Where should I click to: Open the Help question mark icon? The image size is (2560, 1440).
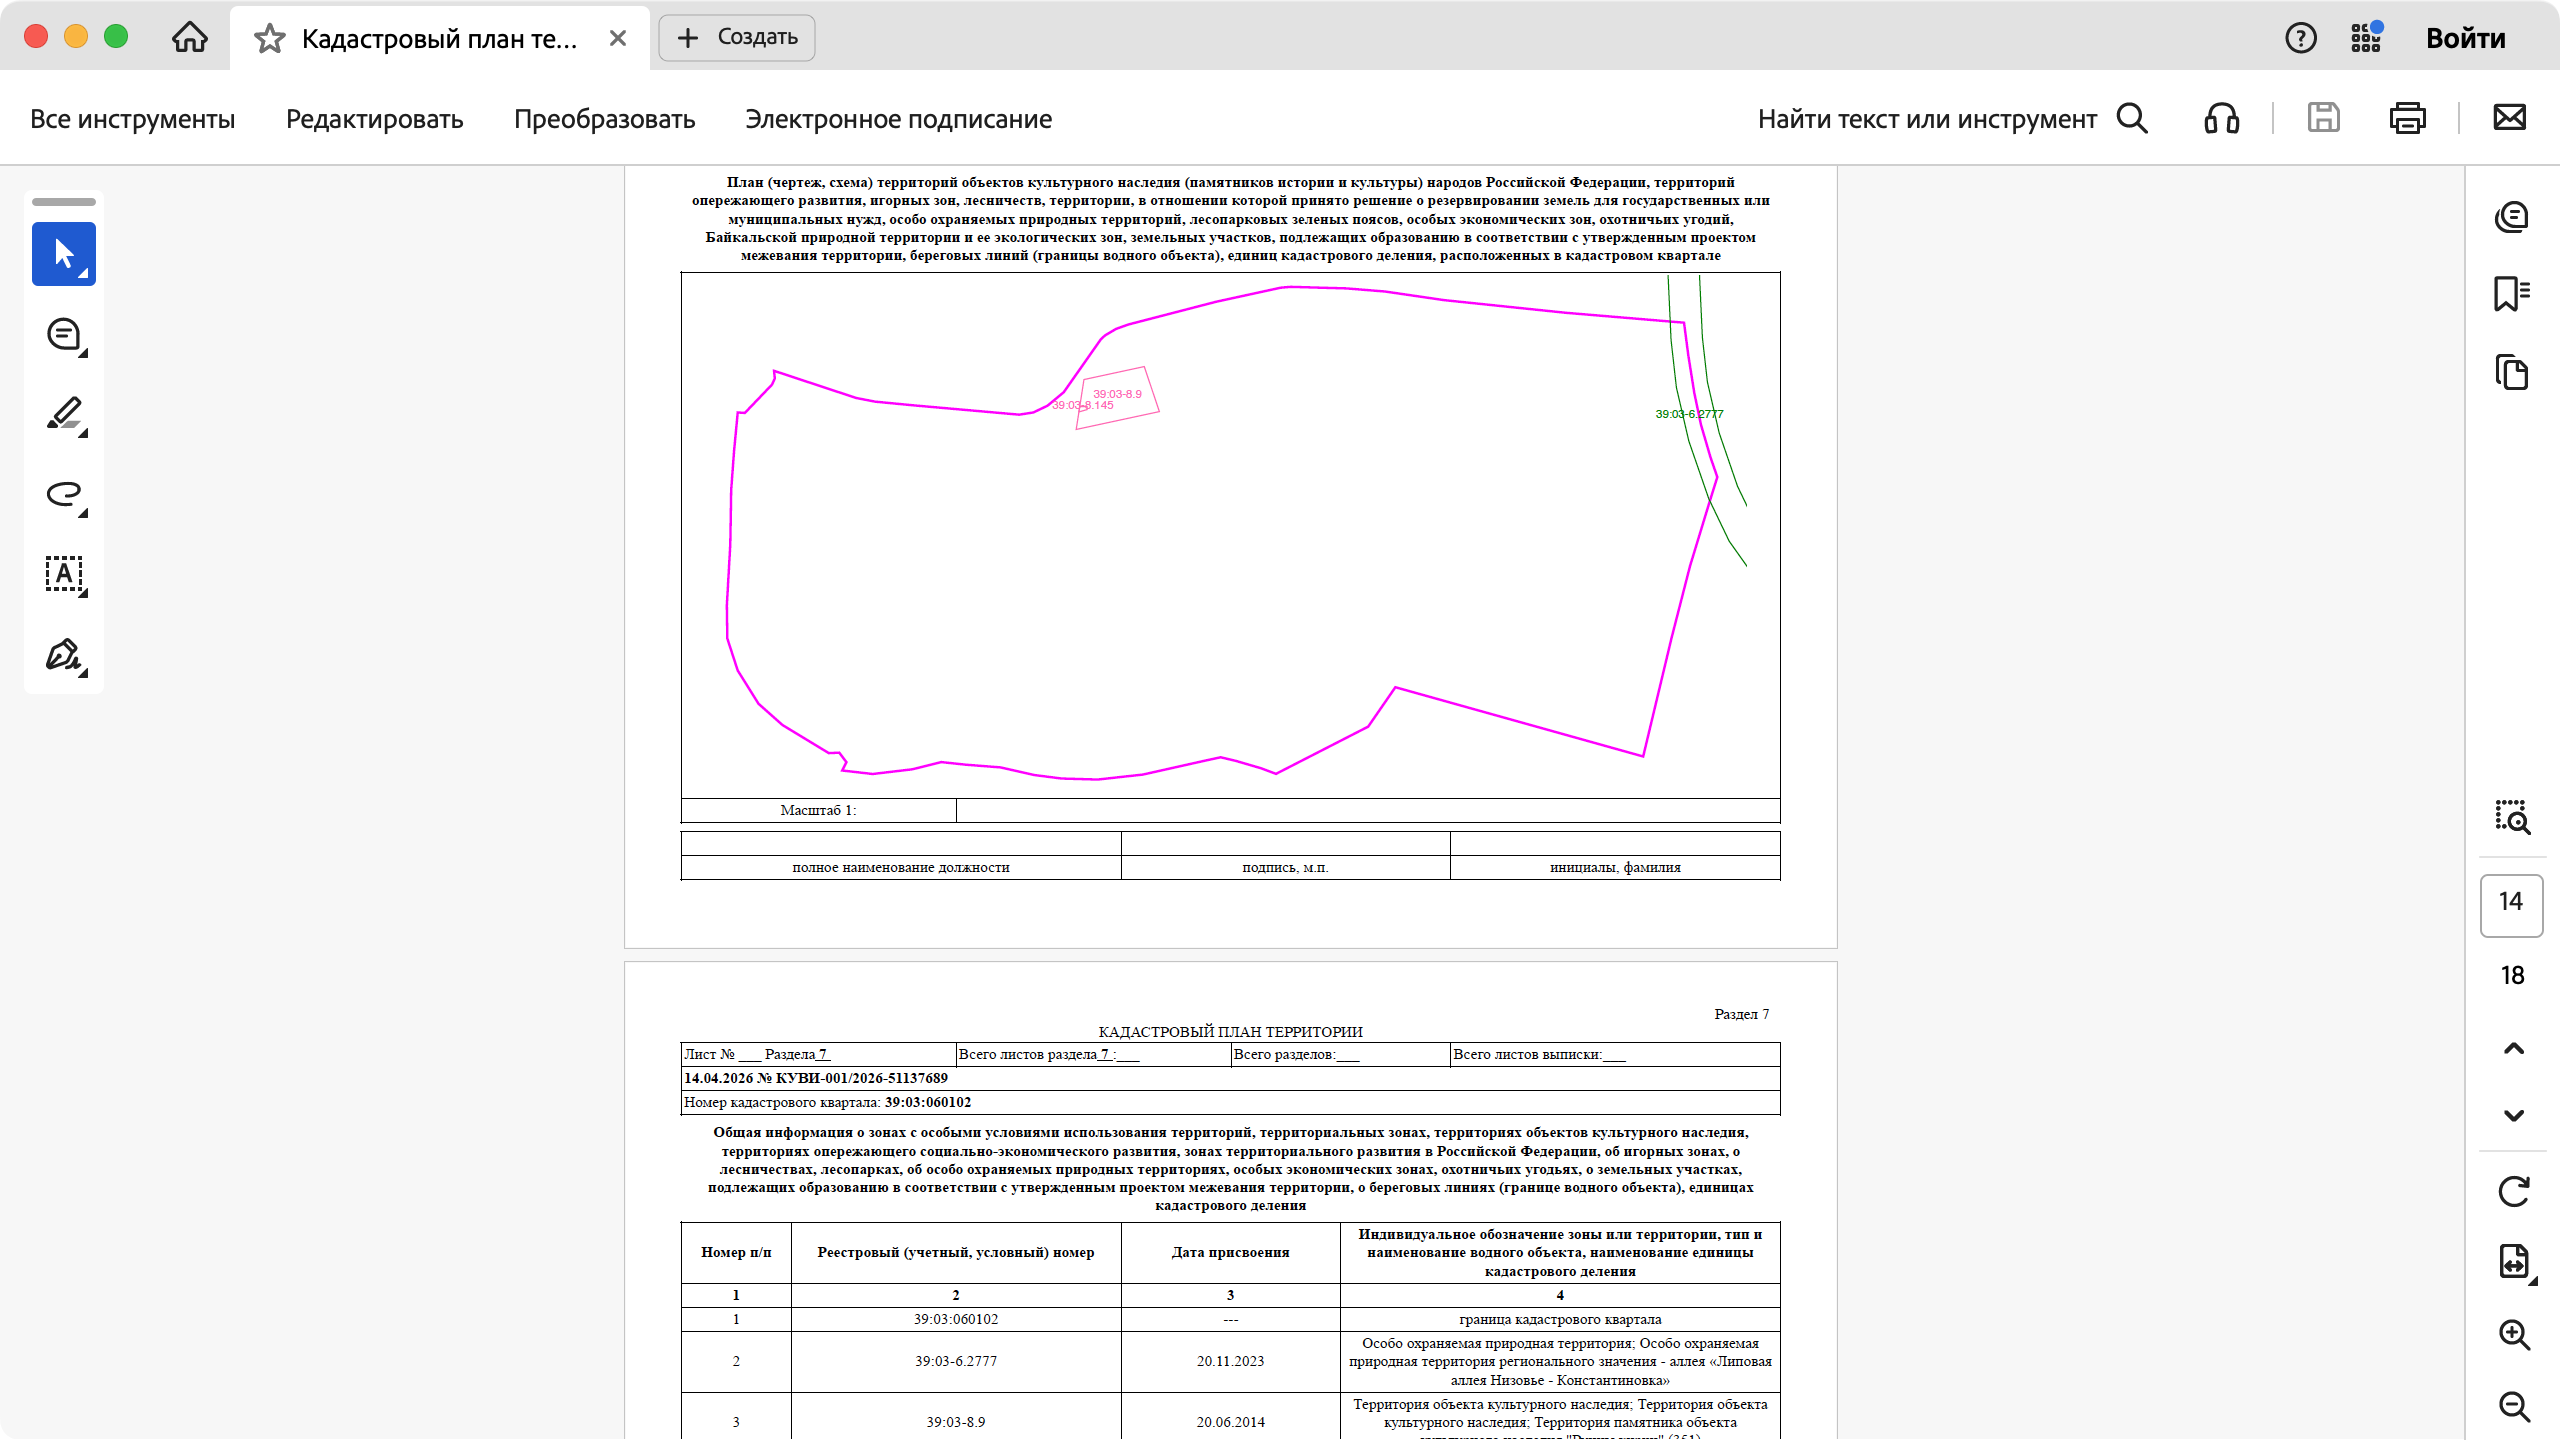(2301, 38)
